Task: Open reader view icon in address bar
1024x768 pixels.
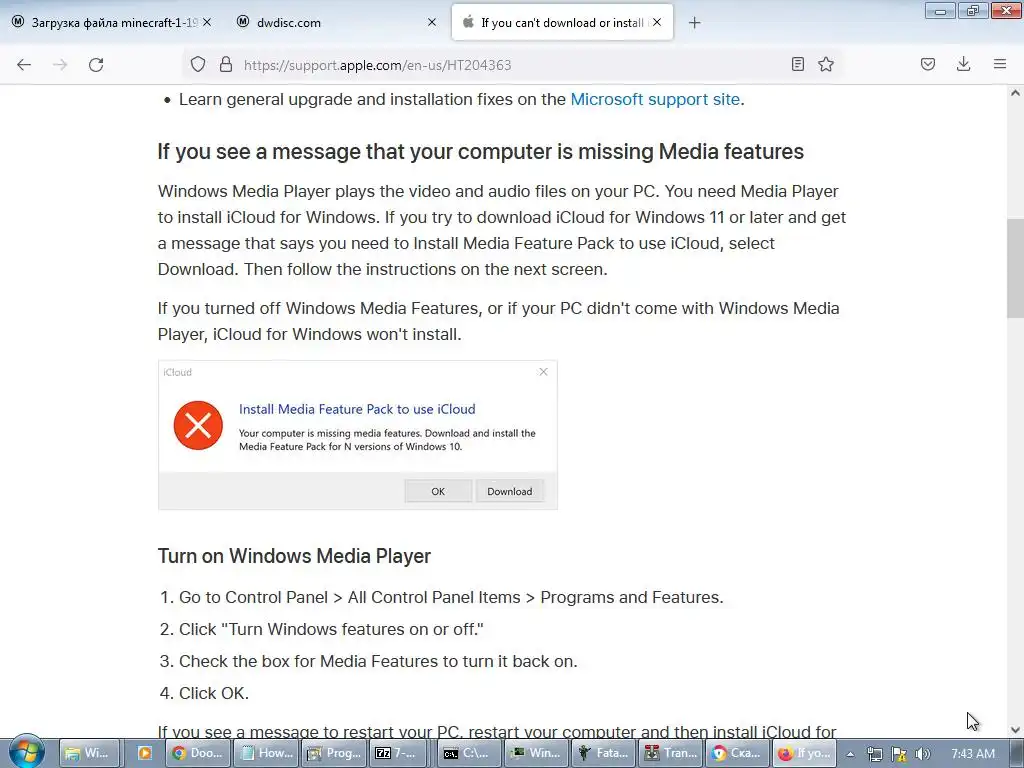Action: [797, 64]
